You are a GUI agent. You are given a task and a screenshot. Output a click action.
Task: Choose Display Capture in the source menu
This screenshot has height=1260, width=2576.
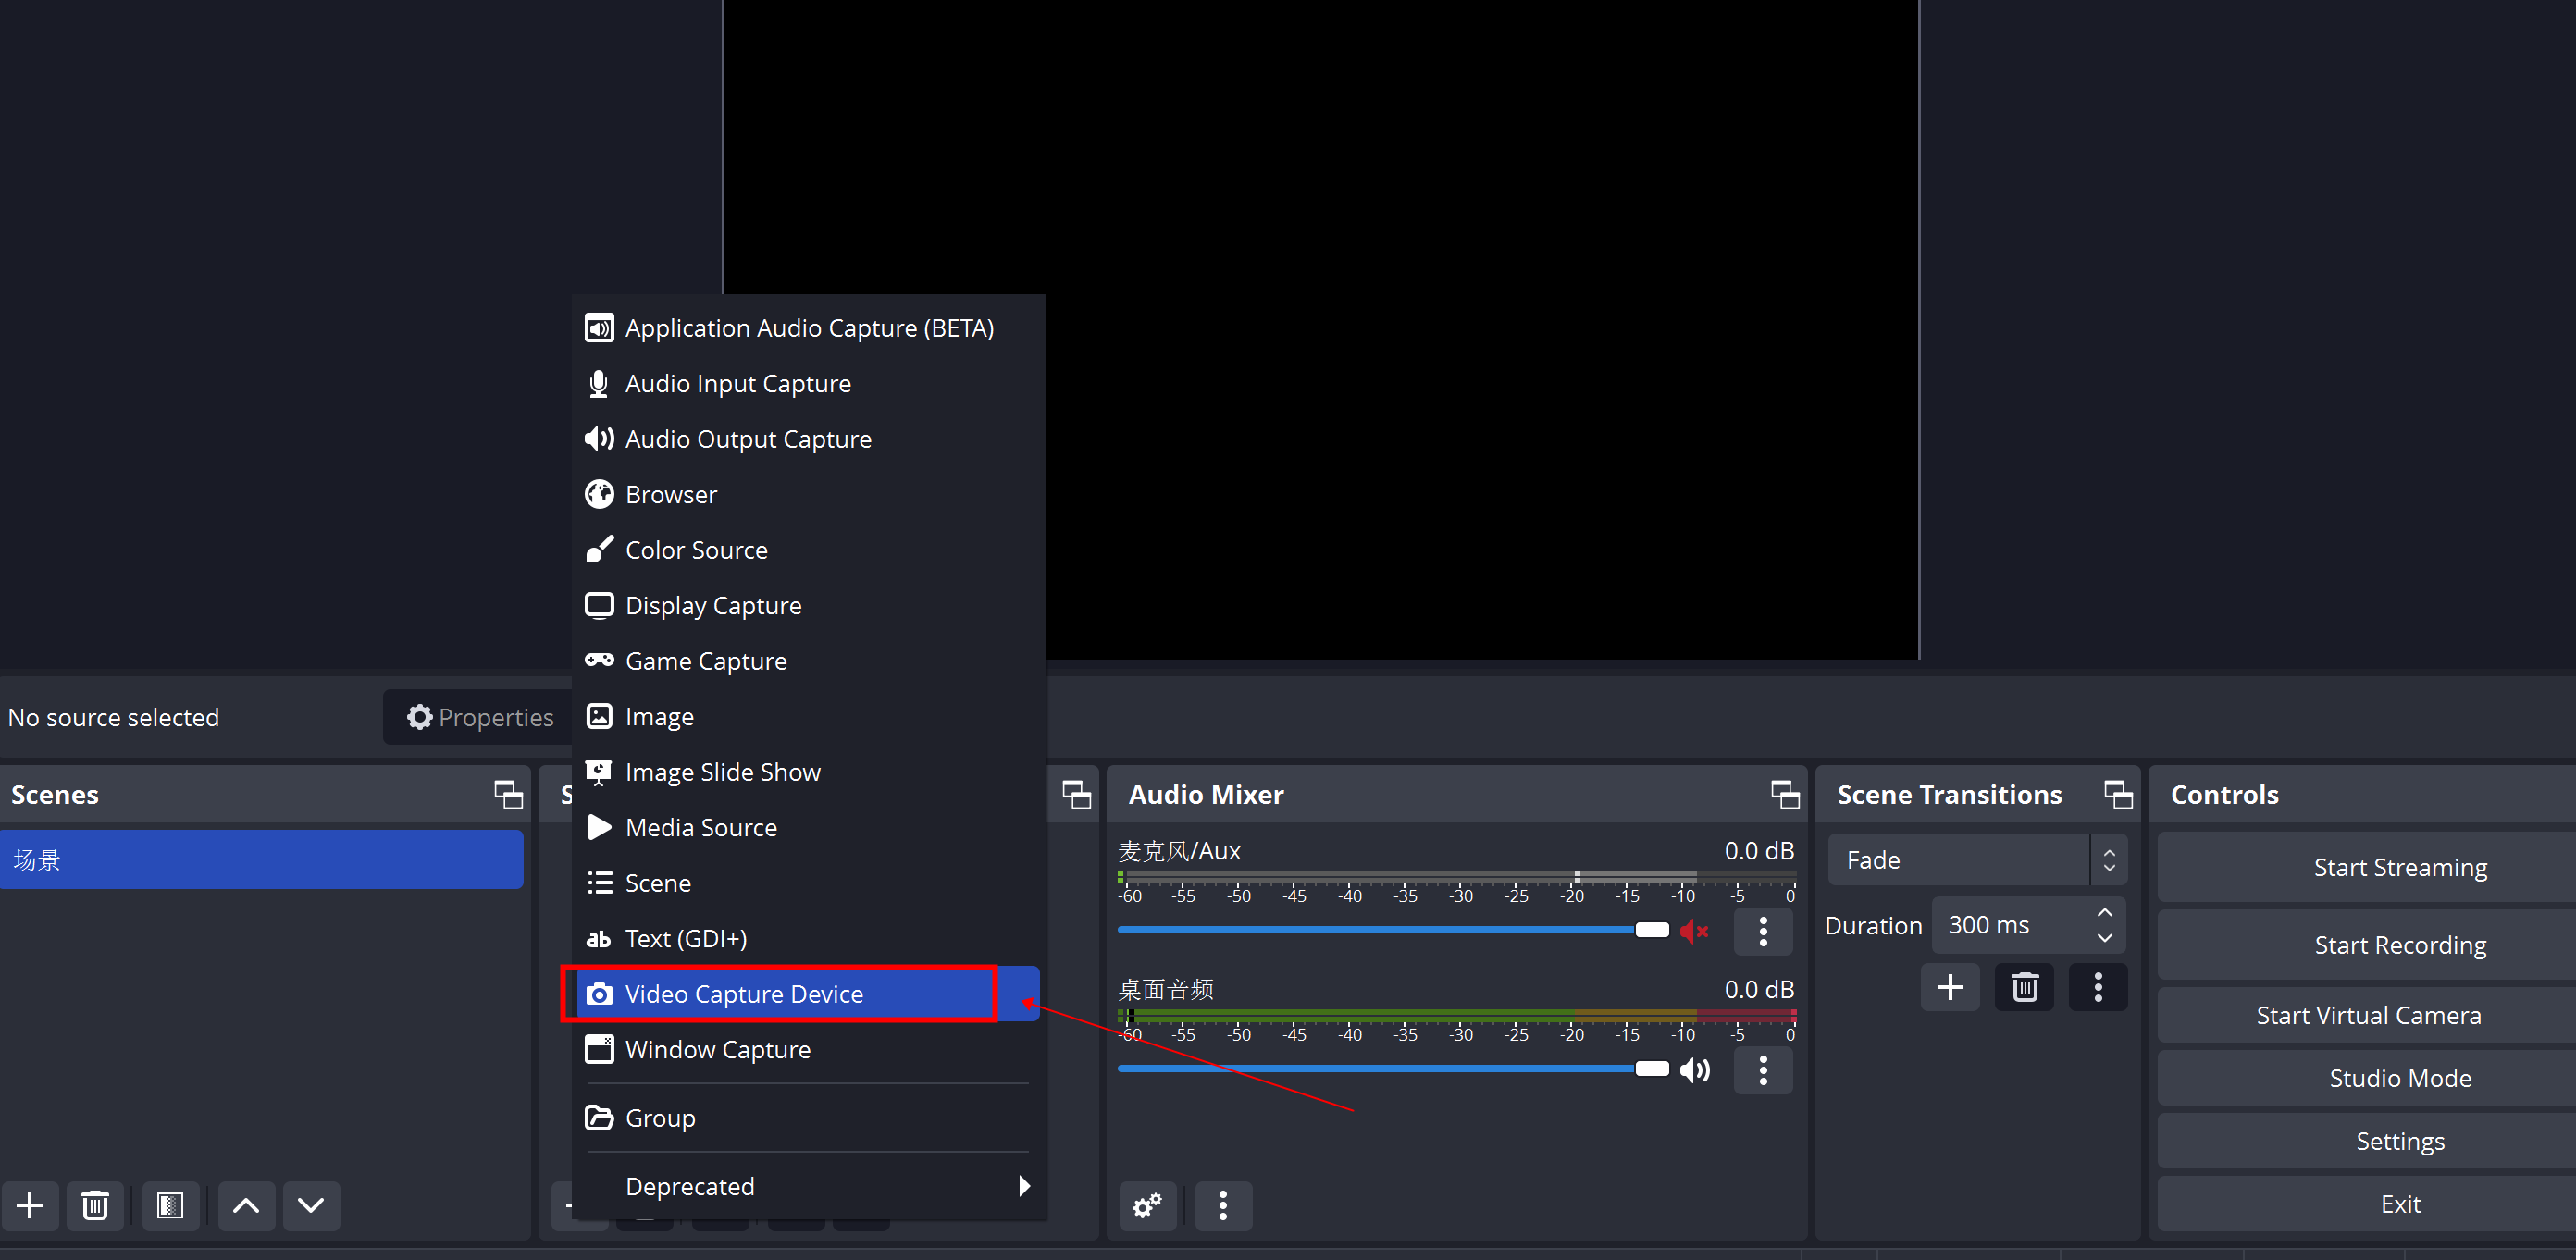[x=713, y=604]
